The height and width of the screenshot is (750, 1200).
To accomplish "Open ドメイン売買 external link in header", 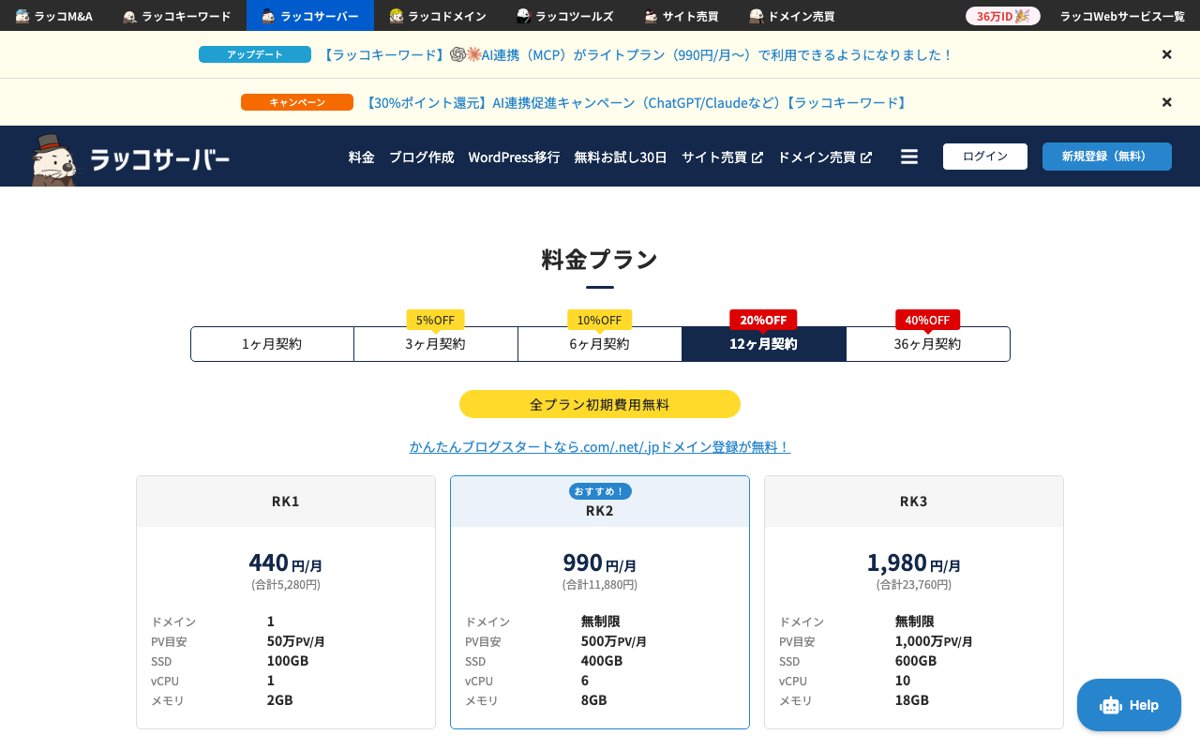I will 824,157.
